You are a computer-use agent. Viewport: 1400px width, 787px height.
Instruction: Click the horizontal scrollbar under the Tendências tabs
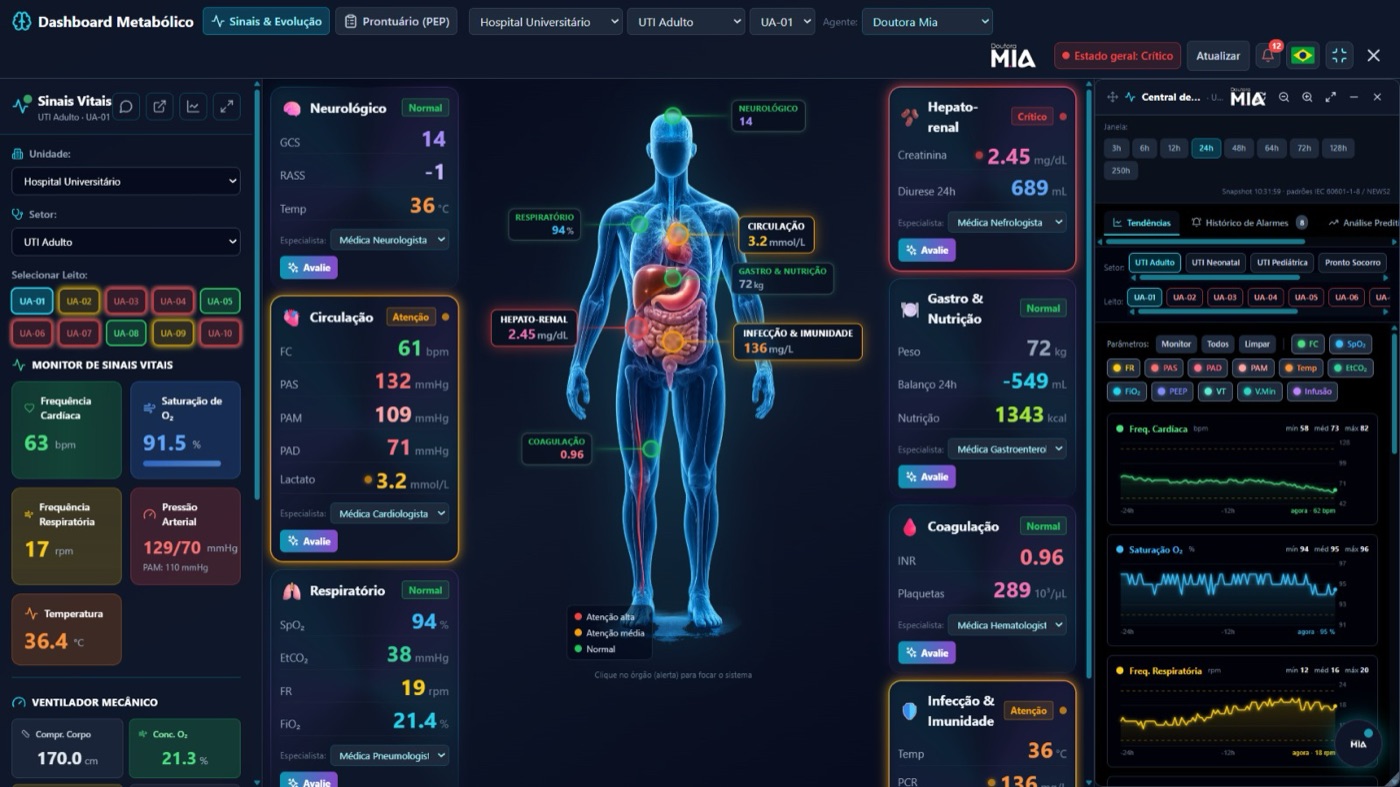pyautogui.click(x=1205, y=242)
